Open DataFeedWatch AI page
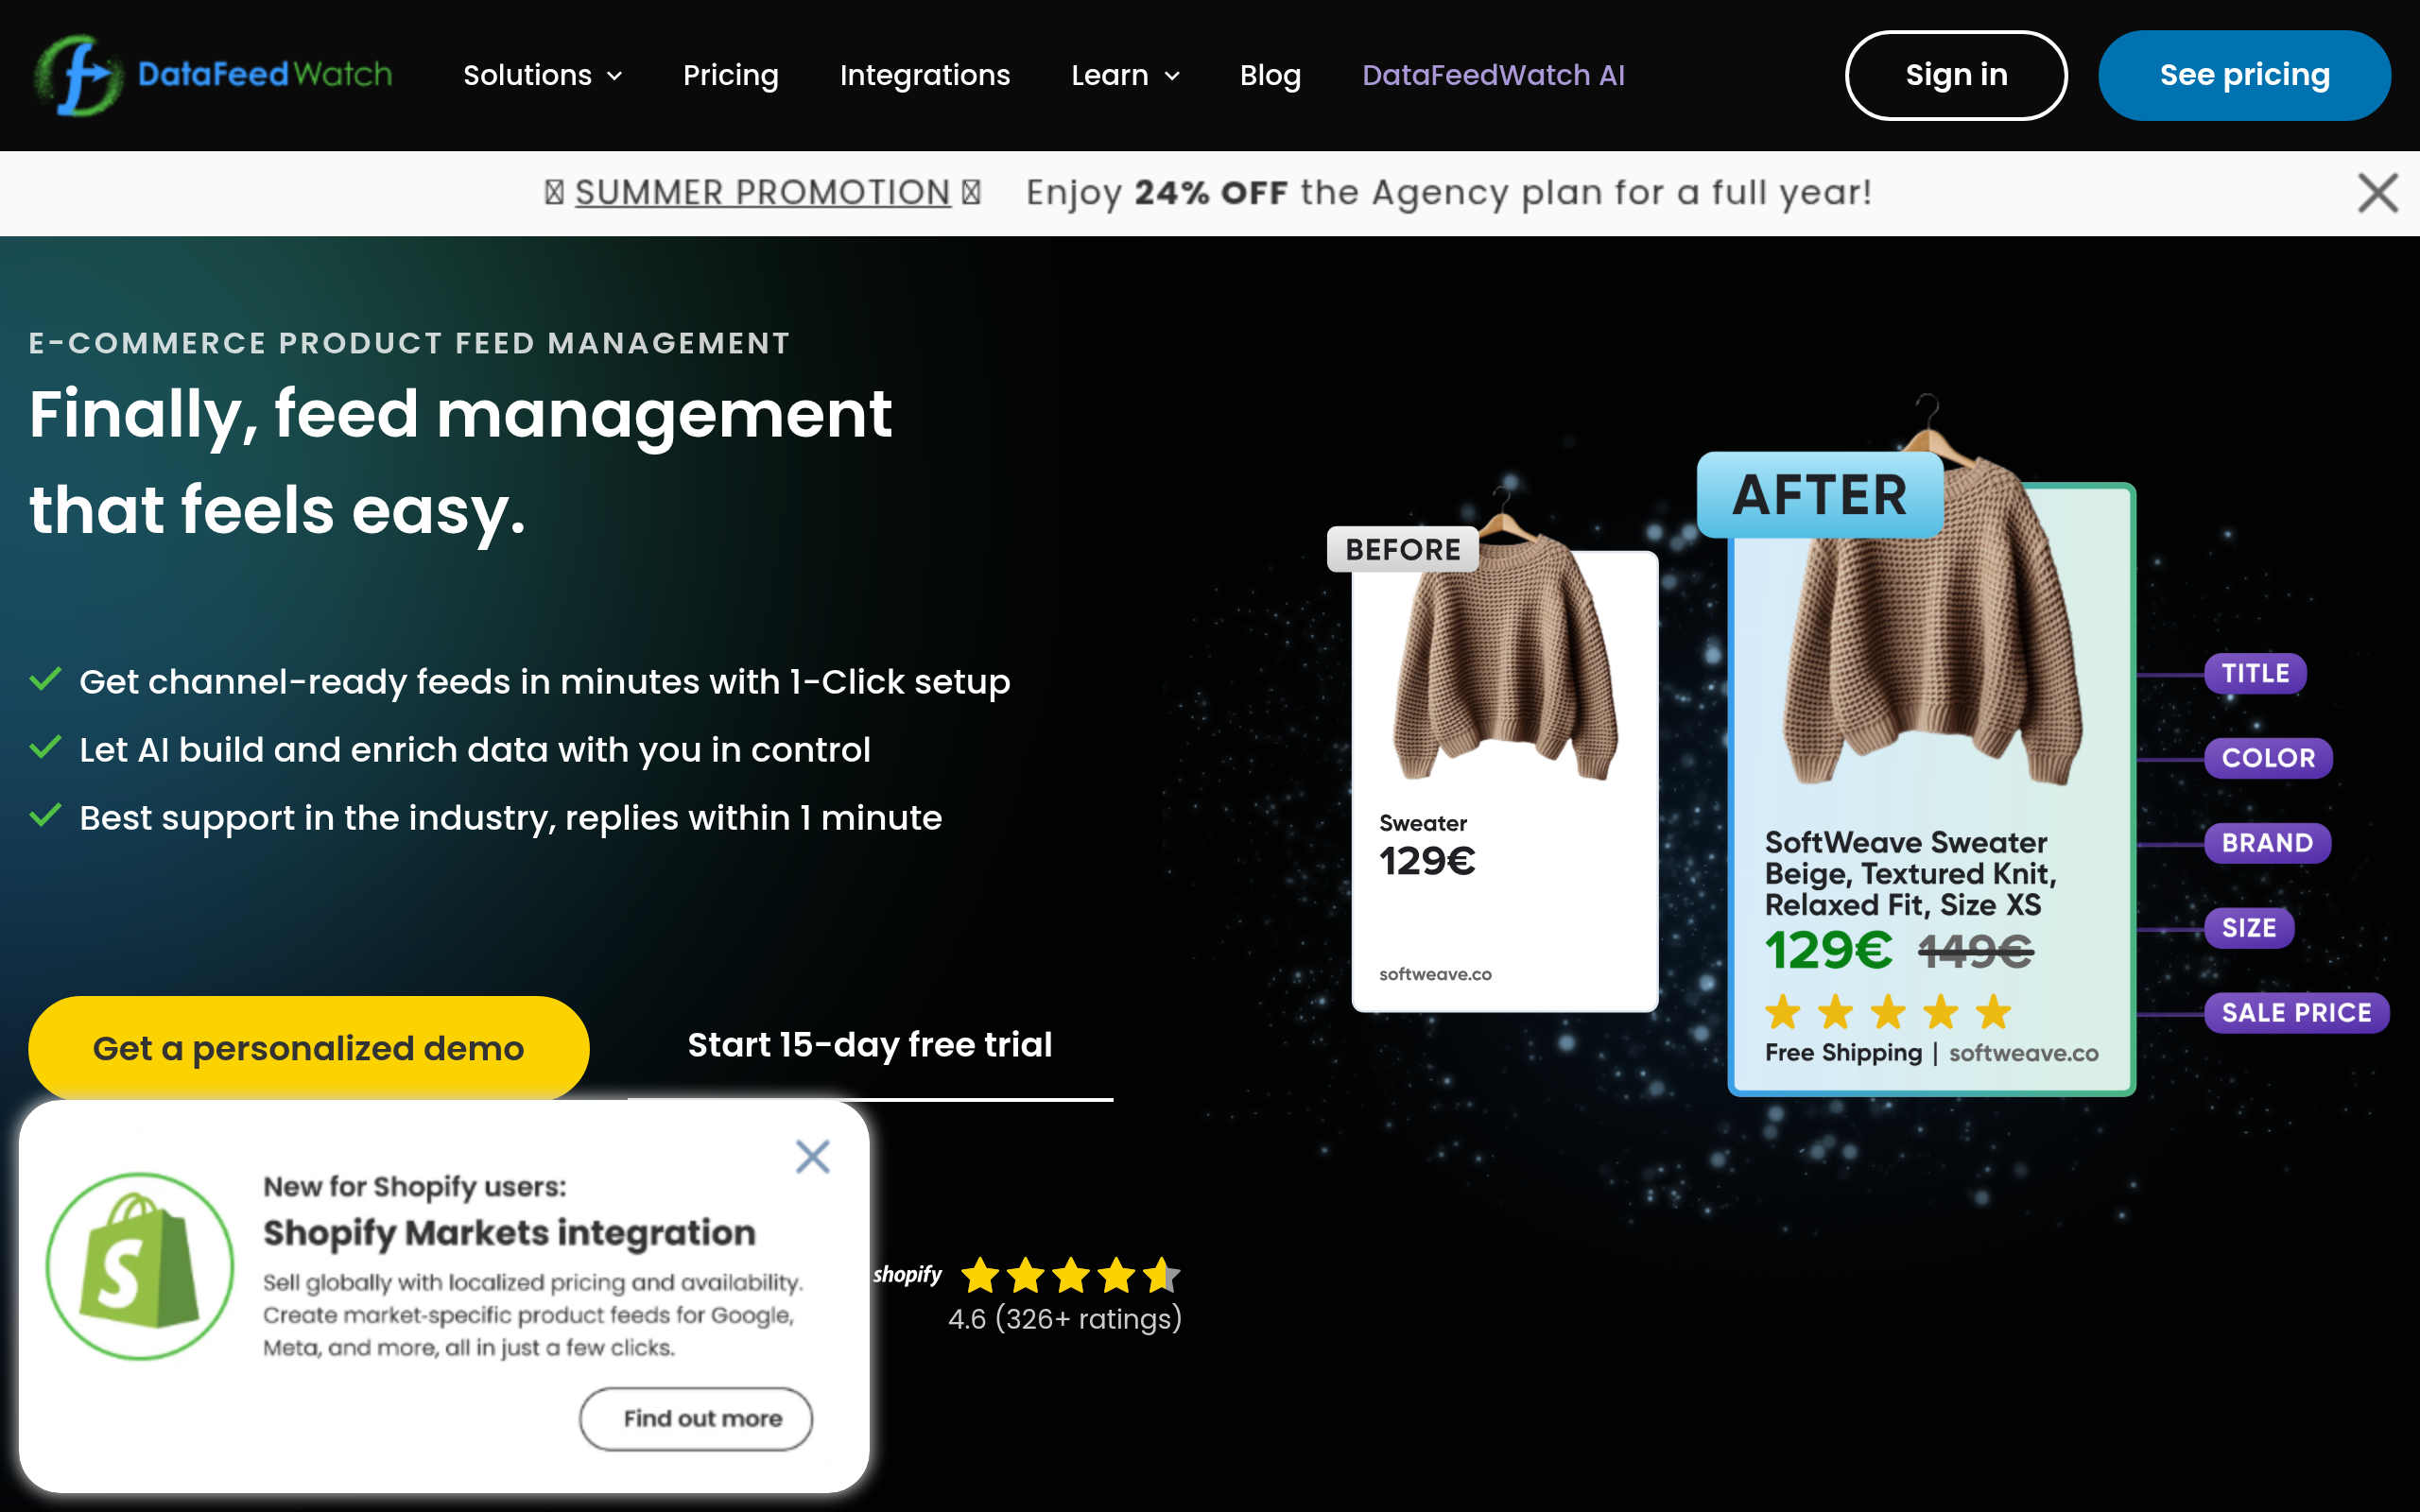Viewport: 2420px width, 1512px height. (x=1493, y=75)
